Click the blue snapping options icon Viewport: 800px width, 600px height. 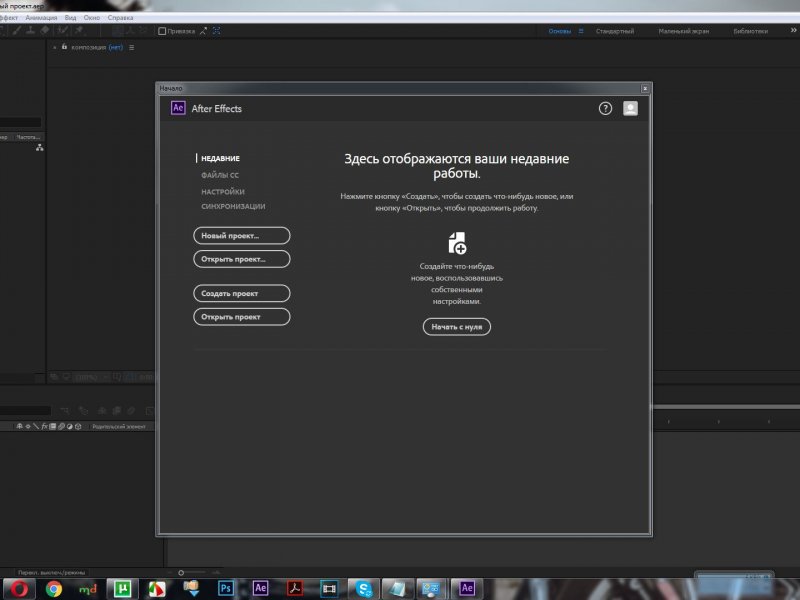click(216, 31)
